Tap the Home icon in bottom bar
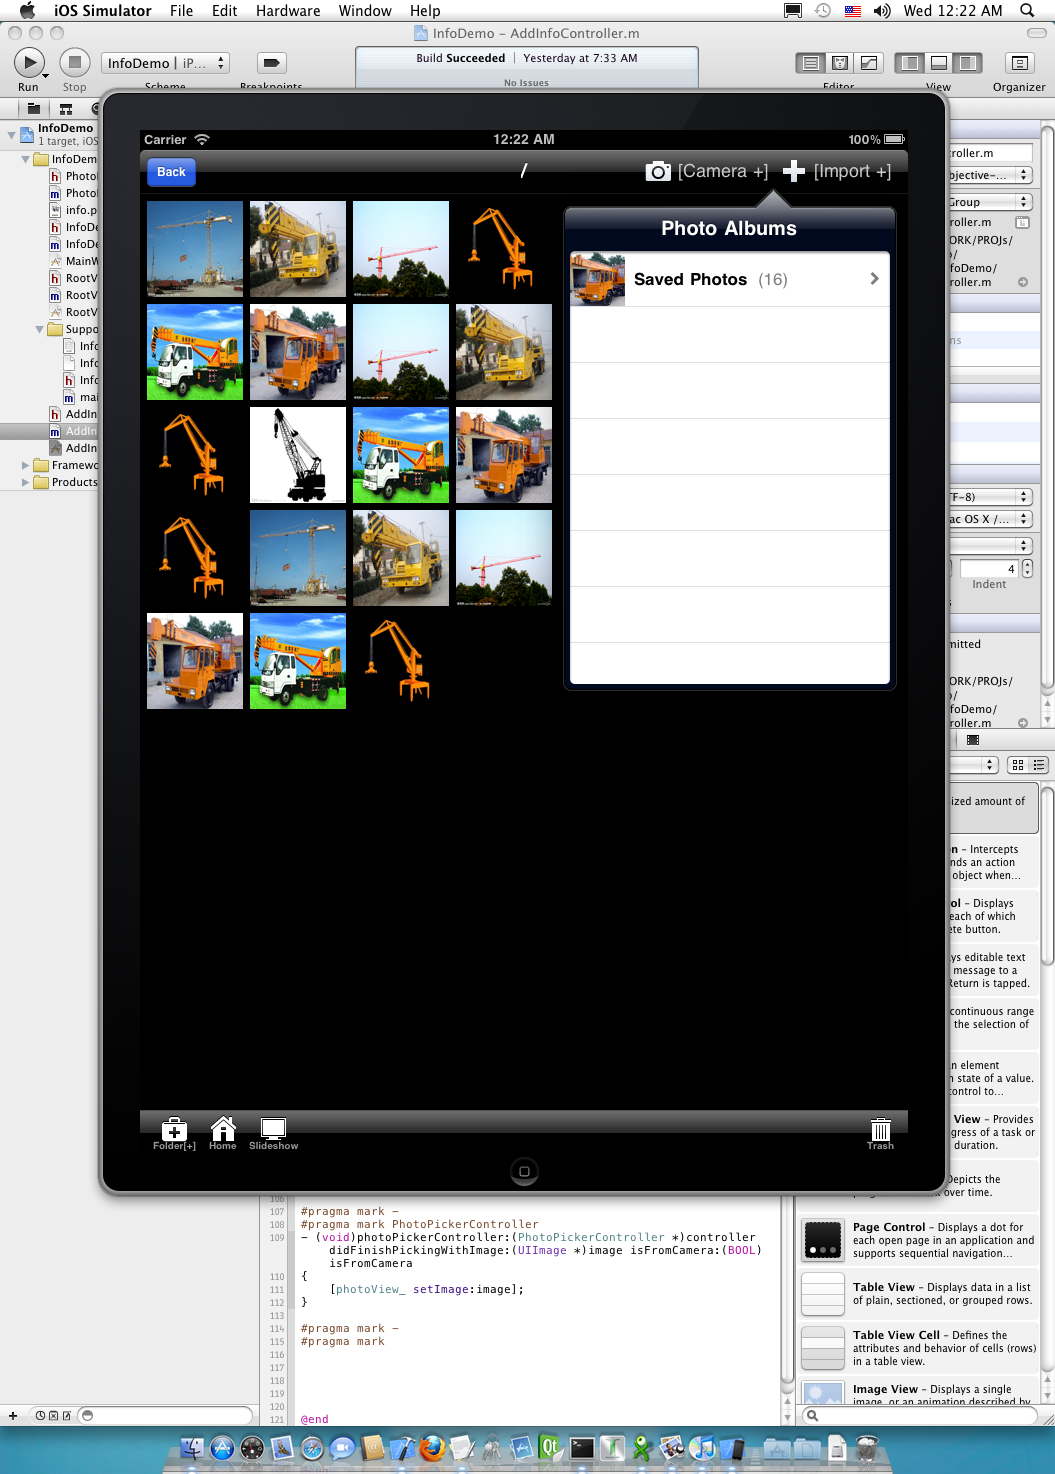The height and width of the screenshot is (1474, 1055). [x=223, y=1133]
